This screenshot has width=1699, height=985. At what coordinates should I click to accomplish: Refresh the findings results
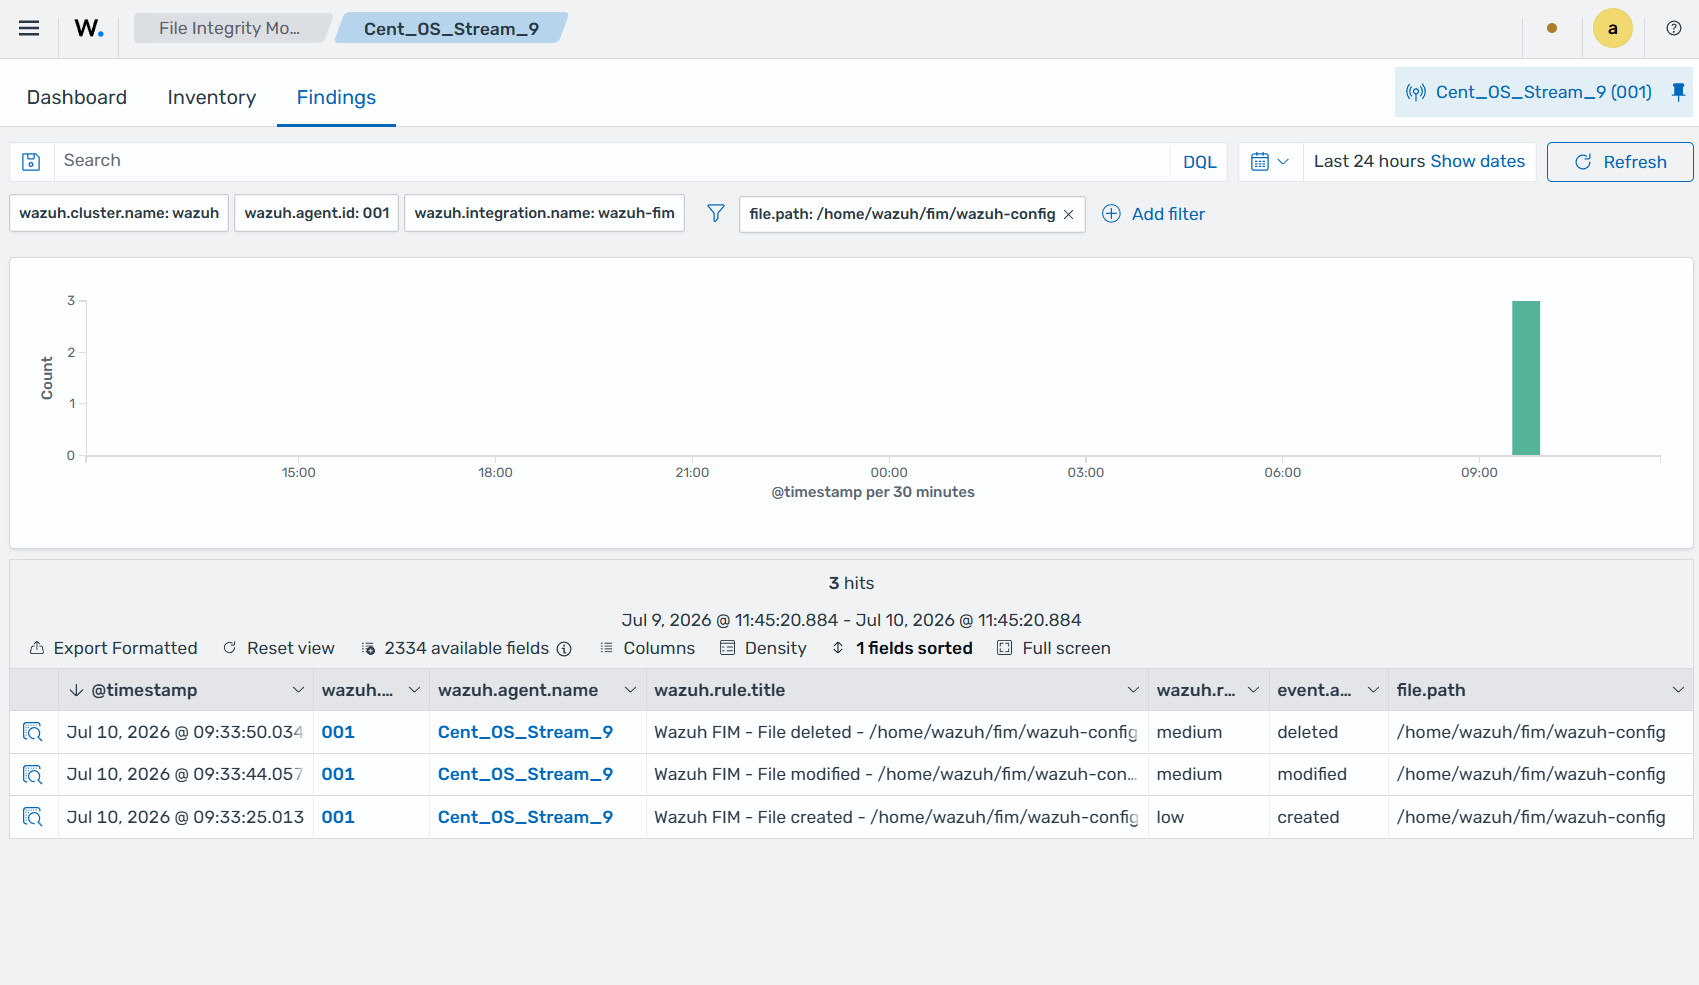coord(1620,162)
